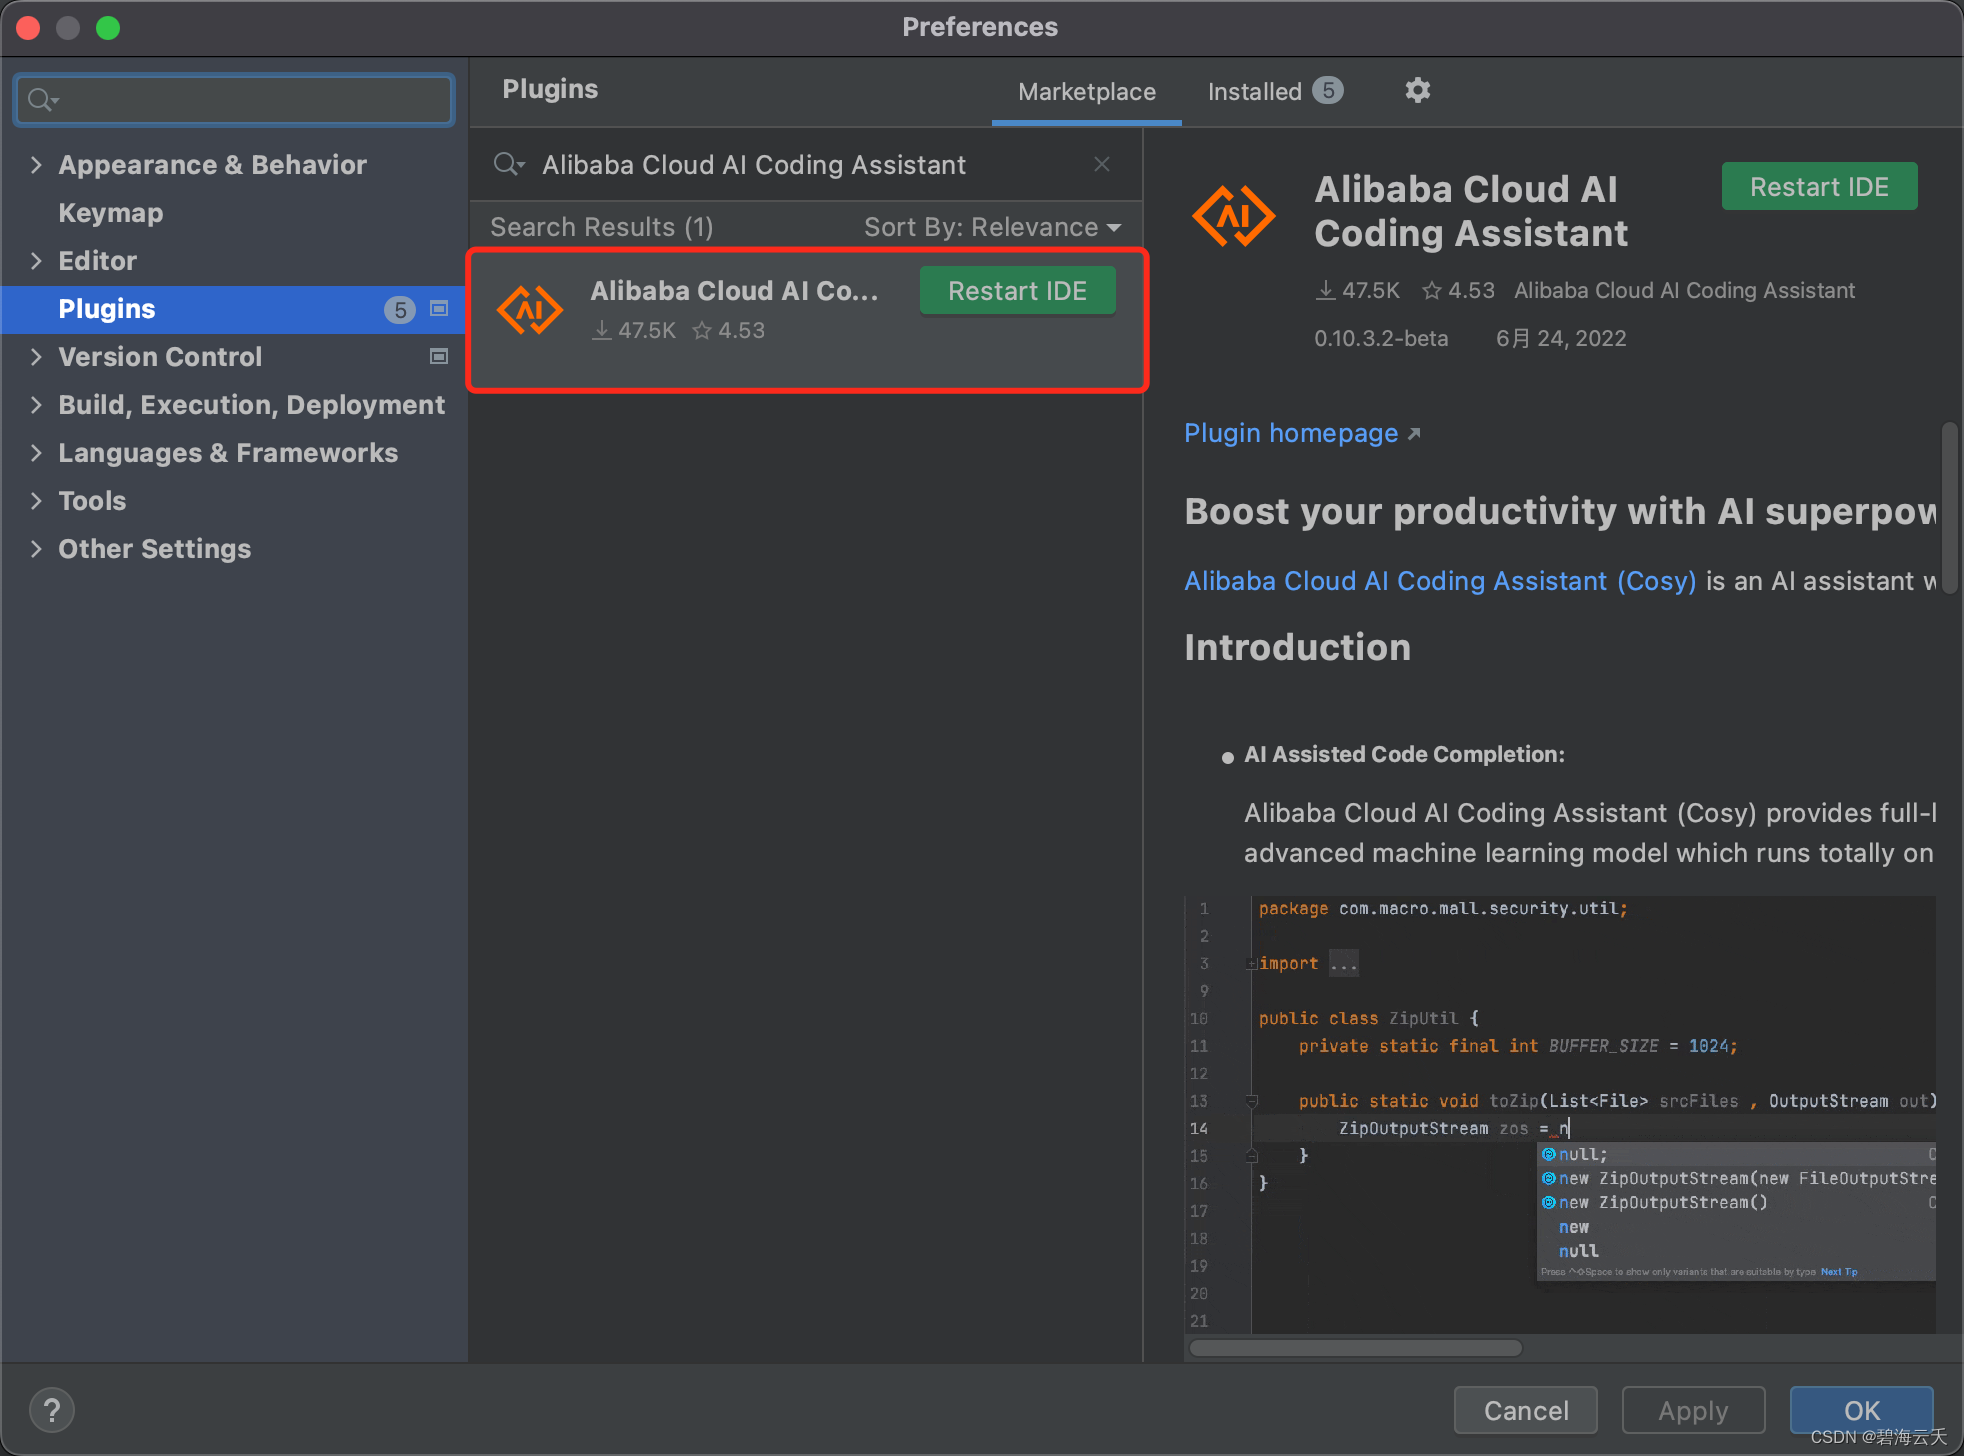Click the project-level icon beside Version Control
Screen dimensions: 1964x1456
pos(439,357)
